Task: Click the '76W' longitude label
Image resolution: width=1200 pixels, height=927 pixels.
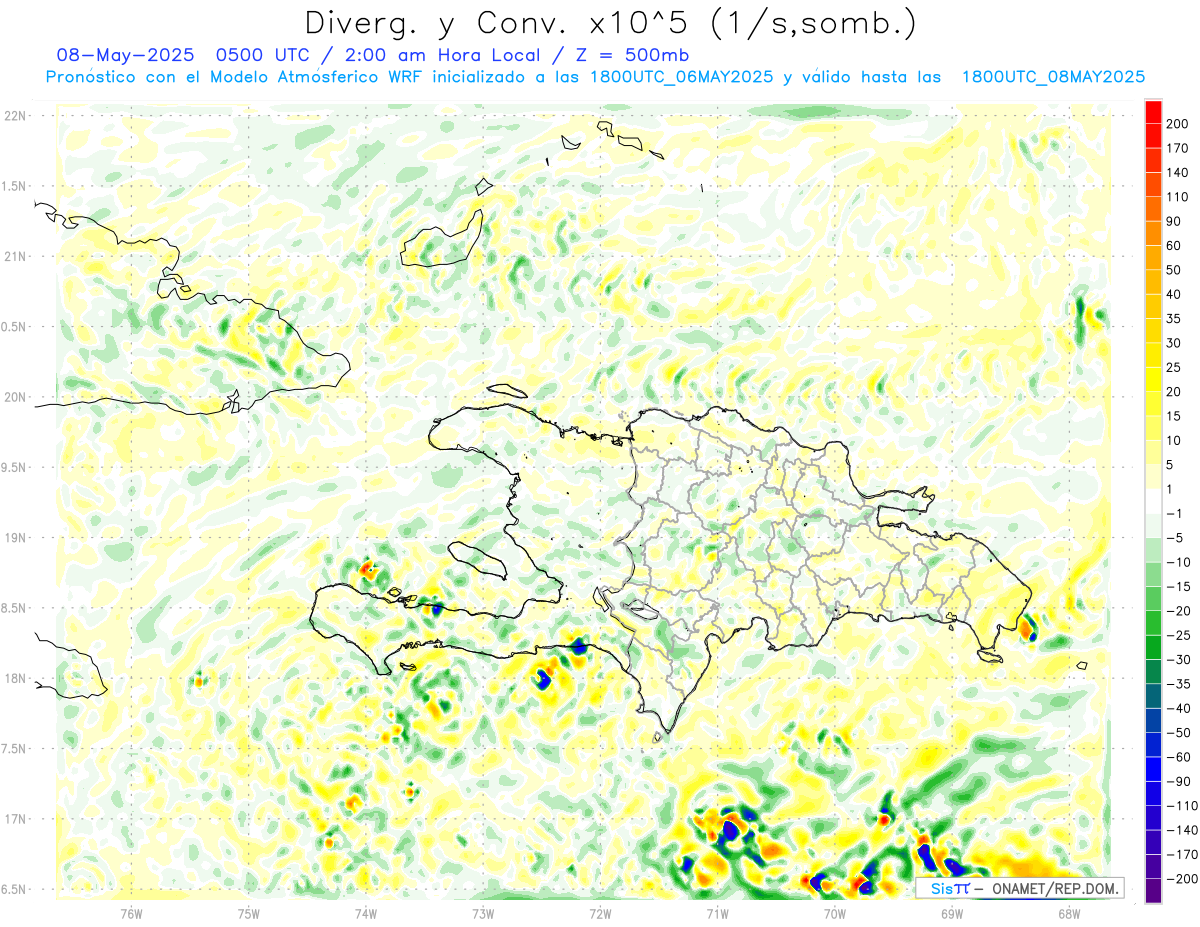Action: (131, 912)
